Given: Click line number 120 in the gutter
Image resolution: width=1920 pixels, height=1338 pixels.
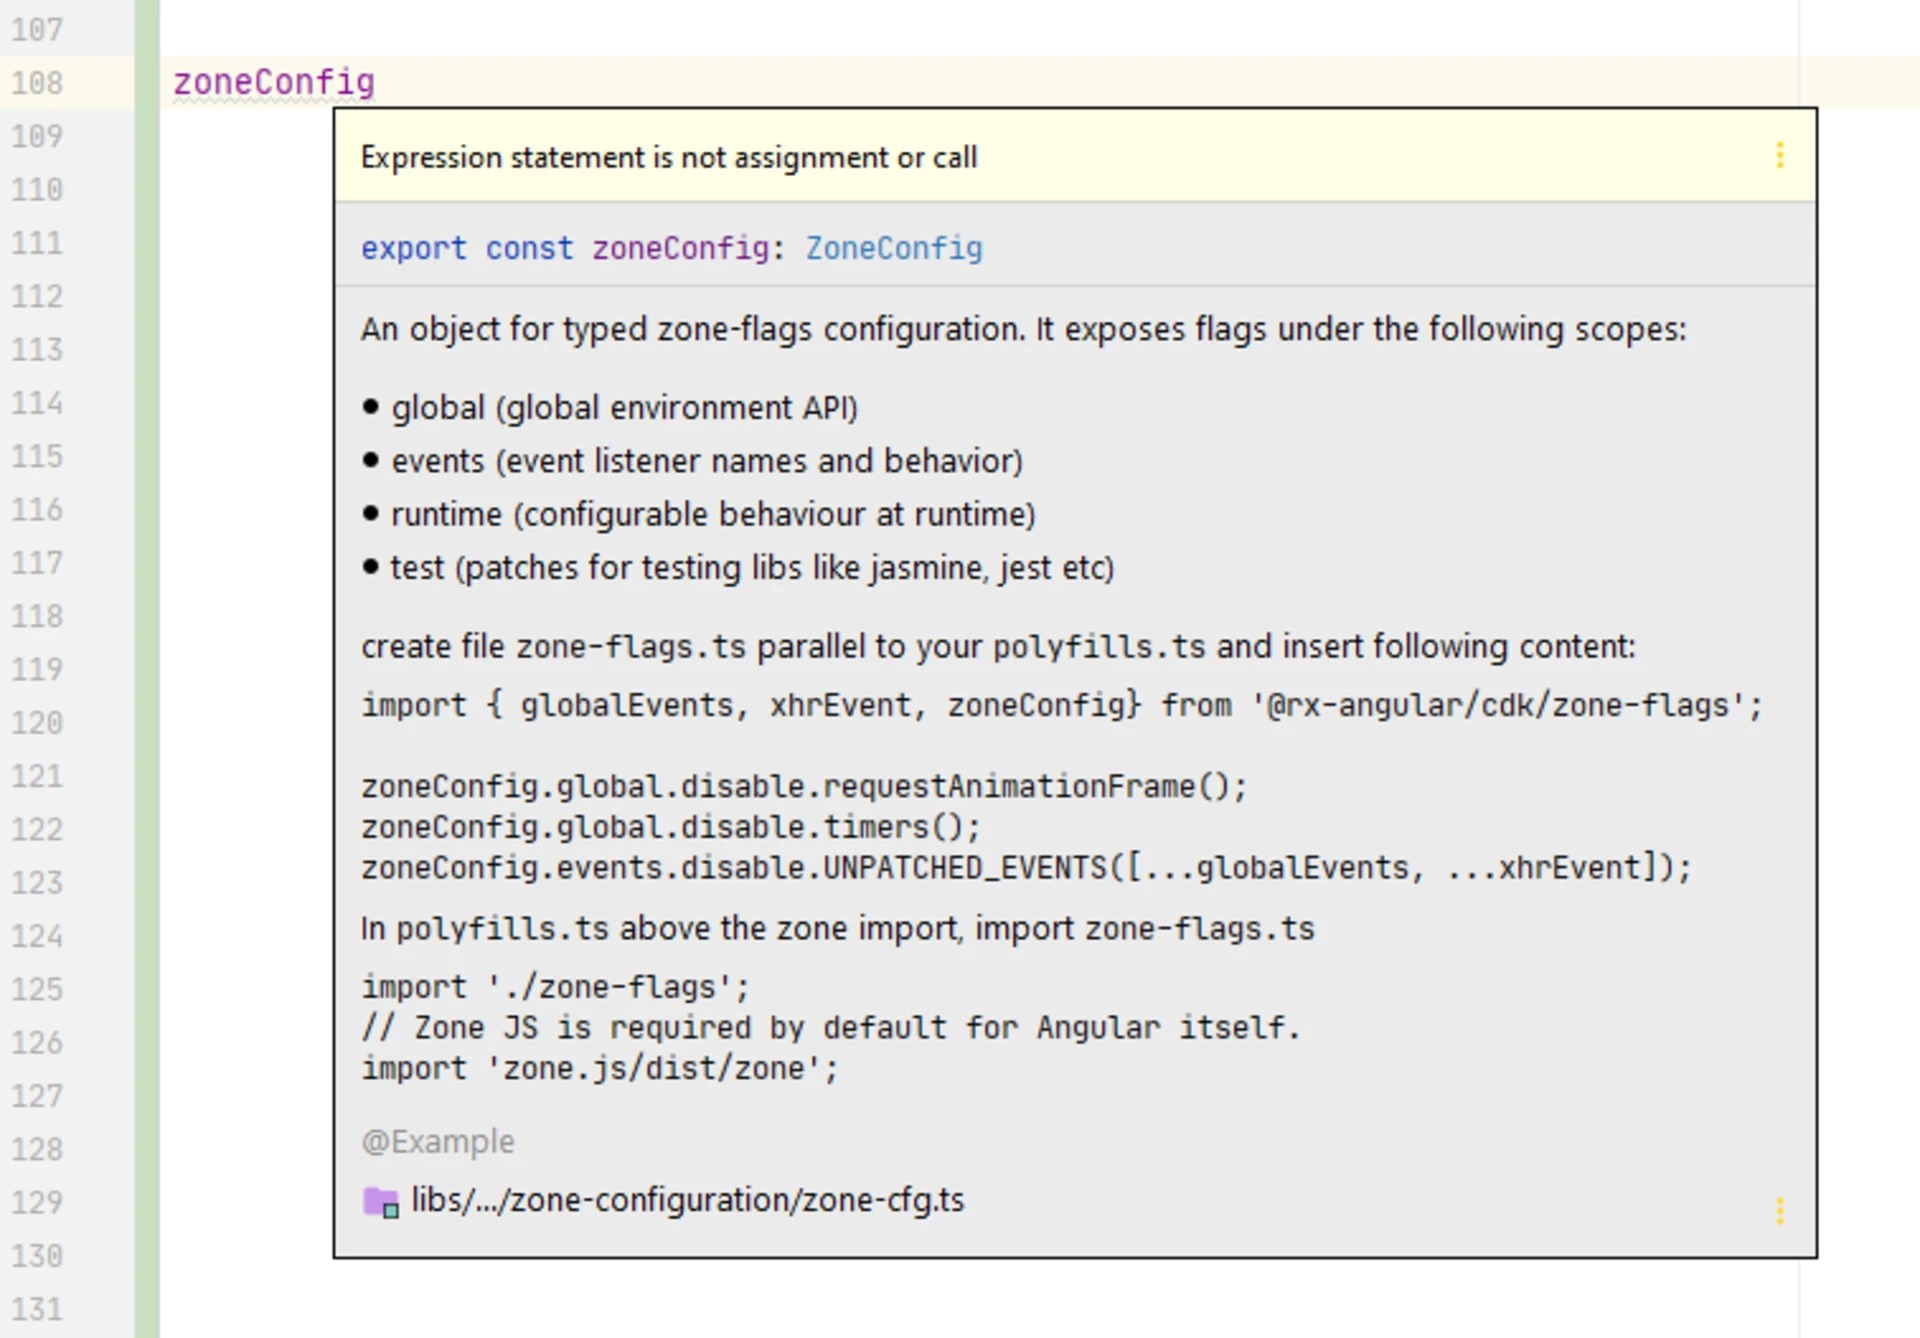Looking at the screenshot, I should (37, 722).
